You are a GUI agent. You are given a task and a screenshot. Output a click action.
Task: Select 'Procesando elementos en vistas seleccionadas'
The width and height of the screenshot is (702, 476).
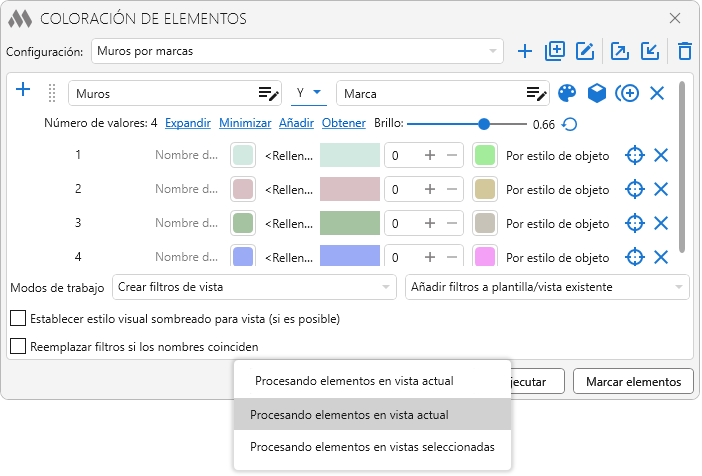(x=372, y=447)
